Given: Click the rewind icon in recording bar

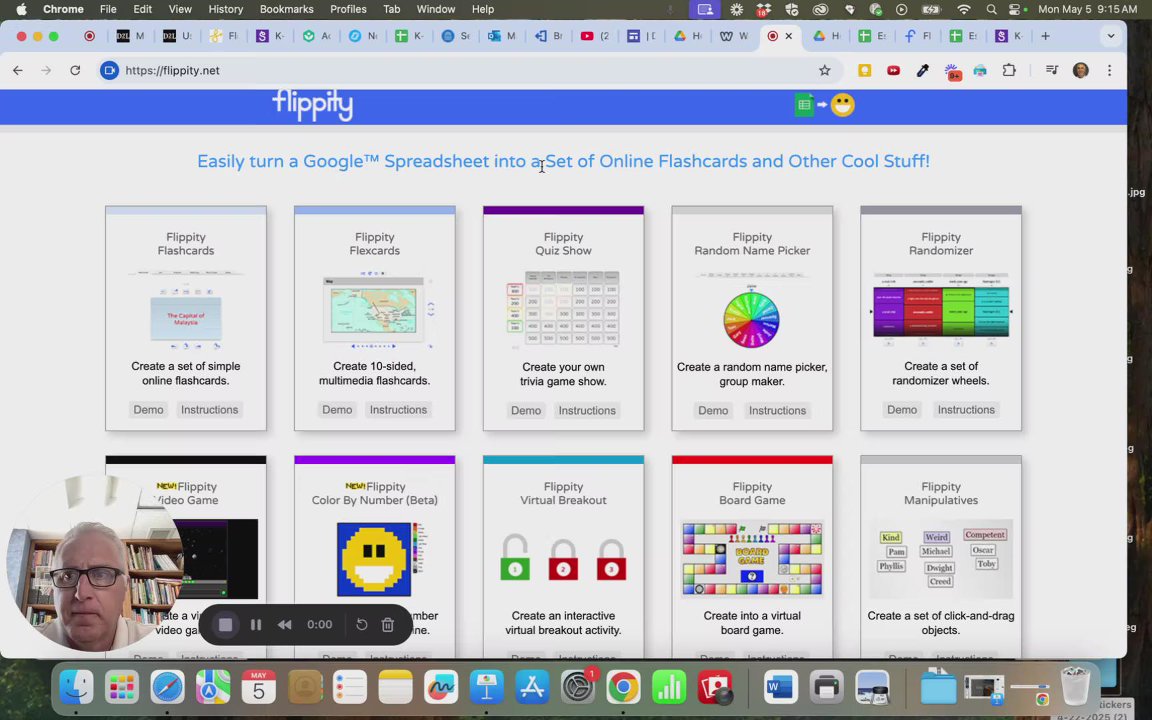Looking at the screenshot, I should 284,624.
